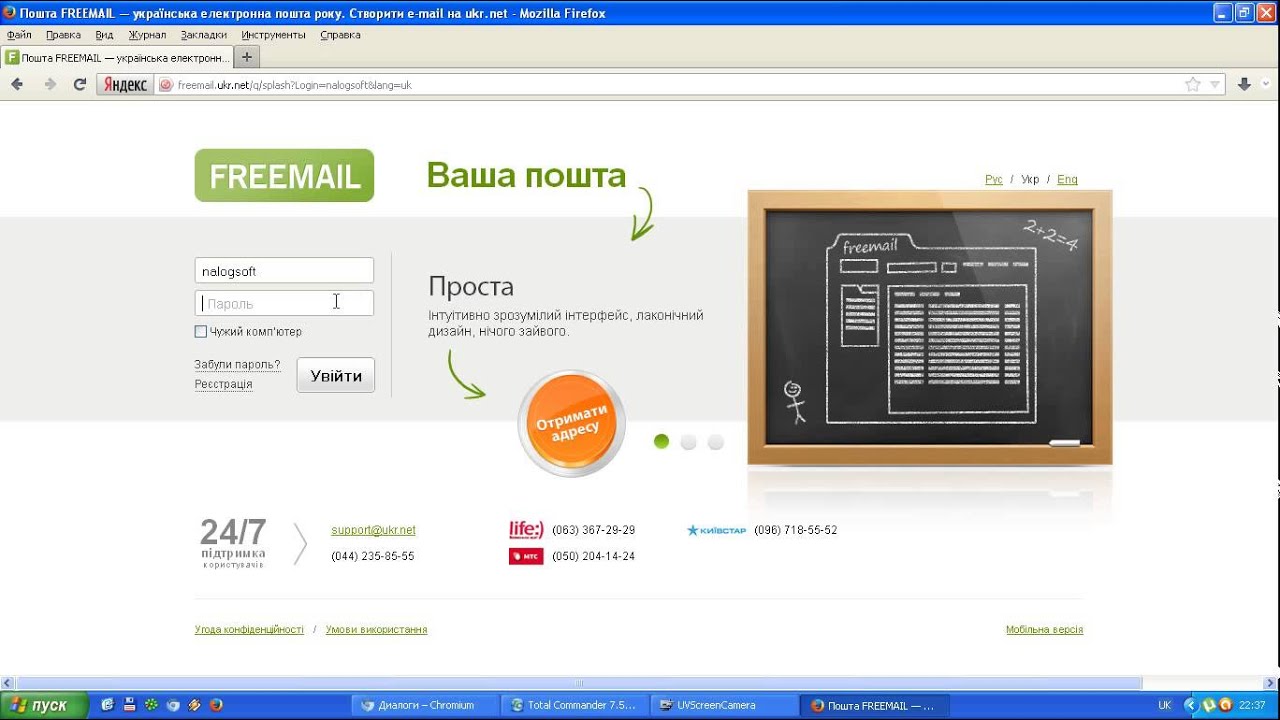Open the Файл menu
Image resolution: width=1280 pixels, height=720 pixels.
coord(19,35)
